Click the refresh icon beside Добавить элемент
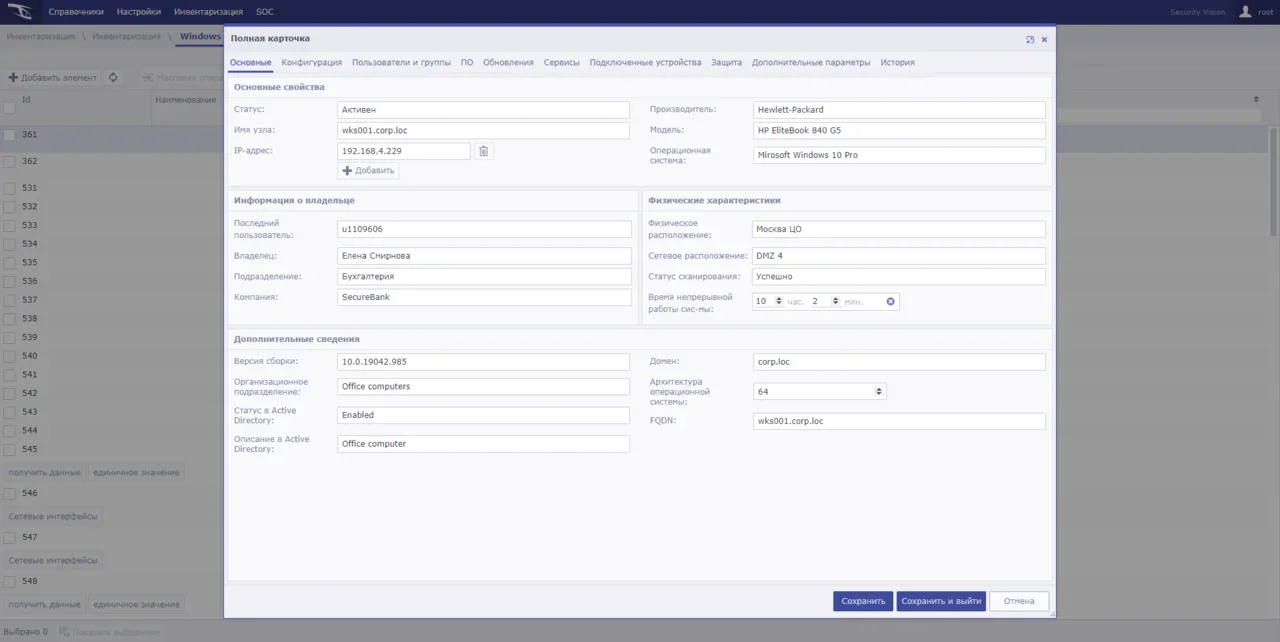 [113, 78]
